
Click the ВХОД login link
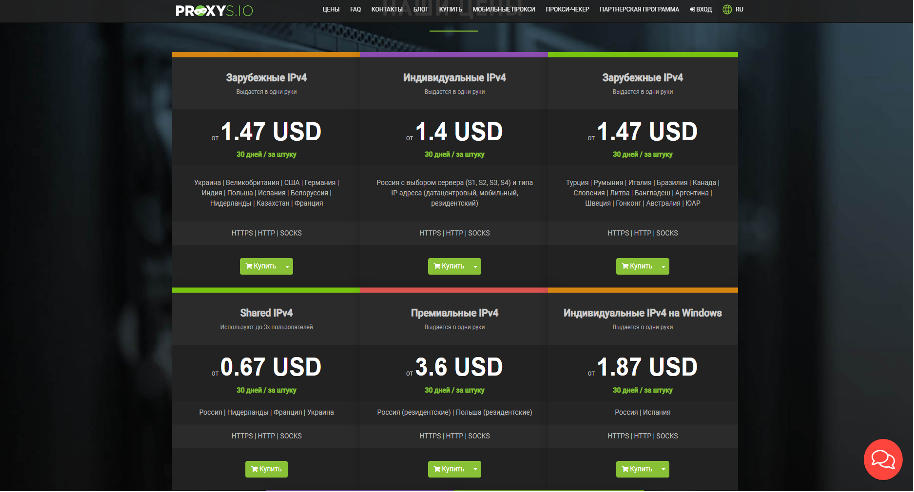tap(701, 9)
